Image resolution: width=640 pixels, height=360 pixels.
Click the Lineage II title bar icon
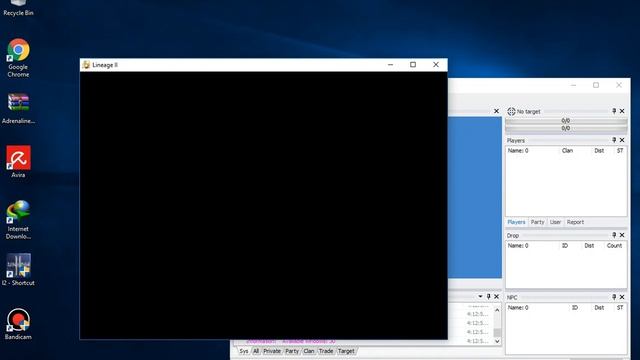(86, 65)
